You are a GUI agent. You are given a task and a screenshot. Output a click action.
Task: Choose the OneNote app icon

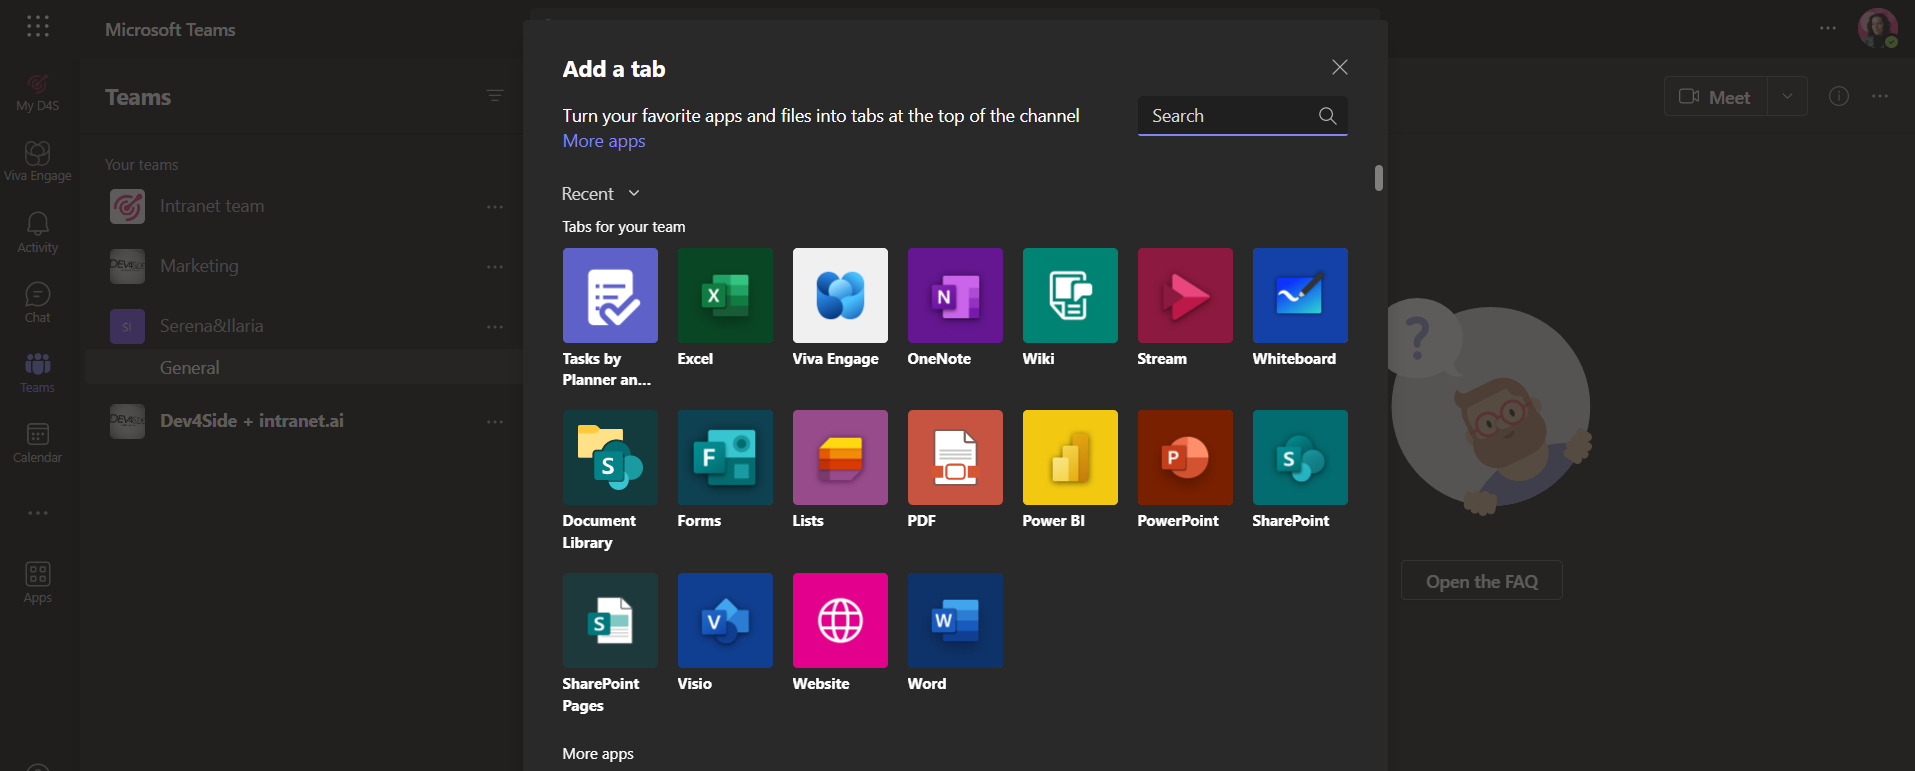pyautogui.click(x=955, y=296)
